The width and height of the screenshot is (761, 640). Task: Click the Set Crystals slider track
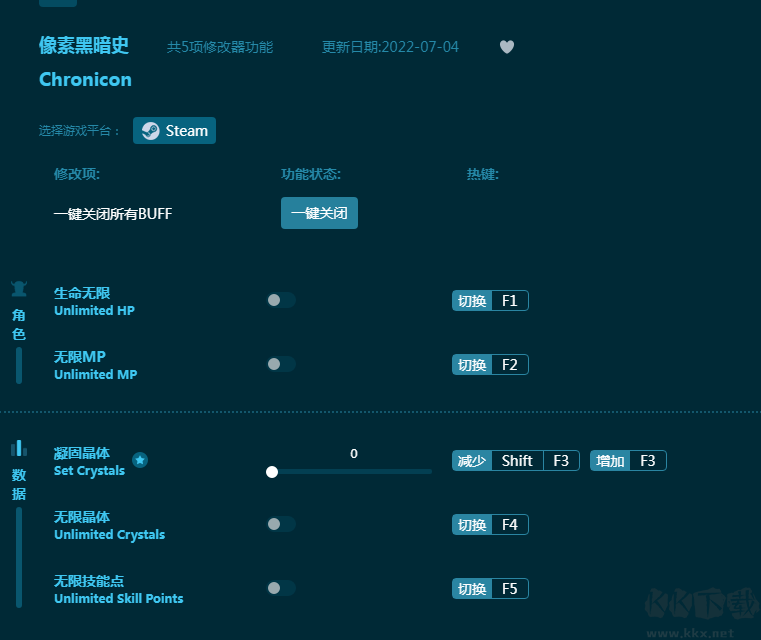click(351, 472)
